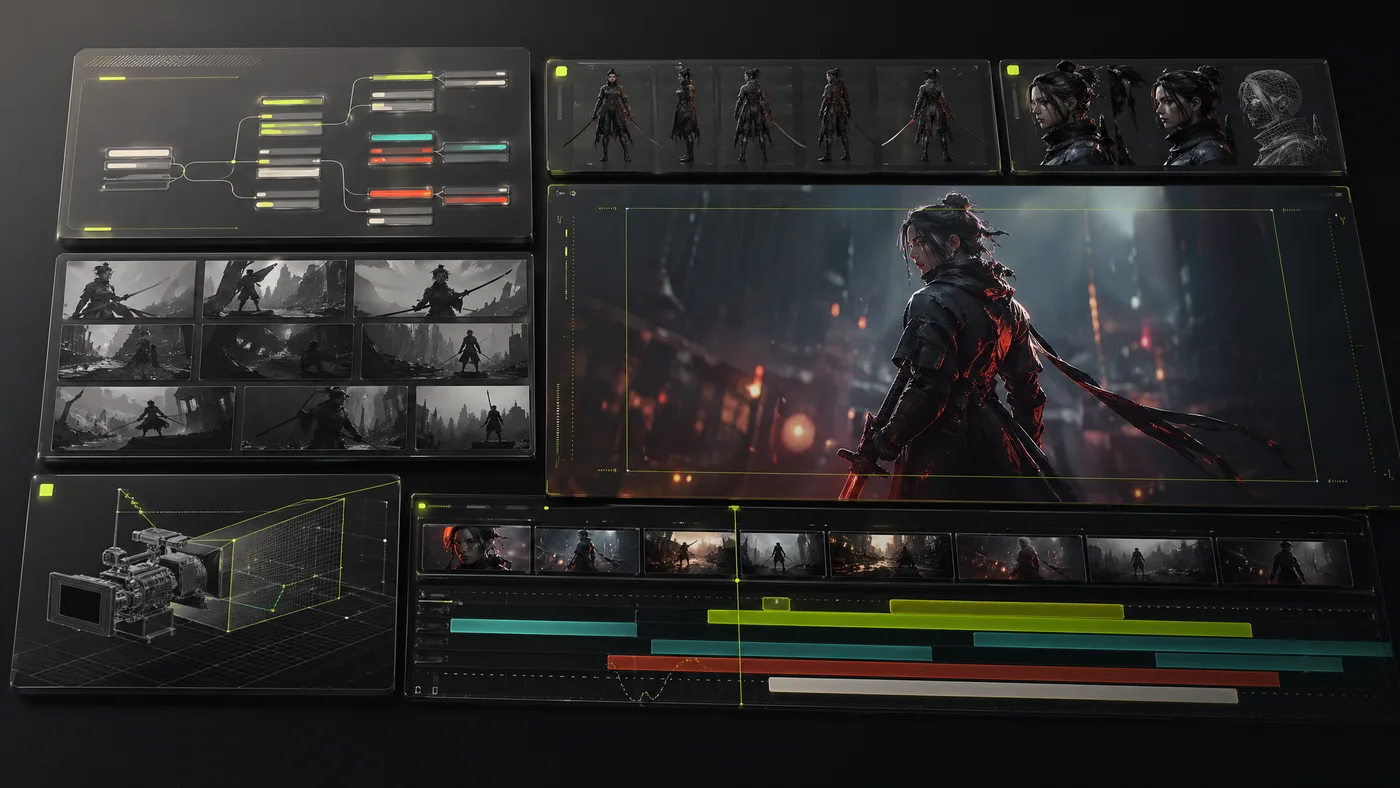Pick the fourth full-body pose in the turnaround panel
The height and width of the screenshot is (788, 1400).
pyautogui.click(x=834, y=115)
